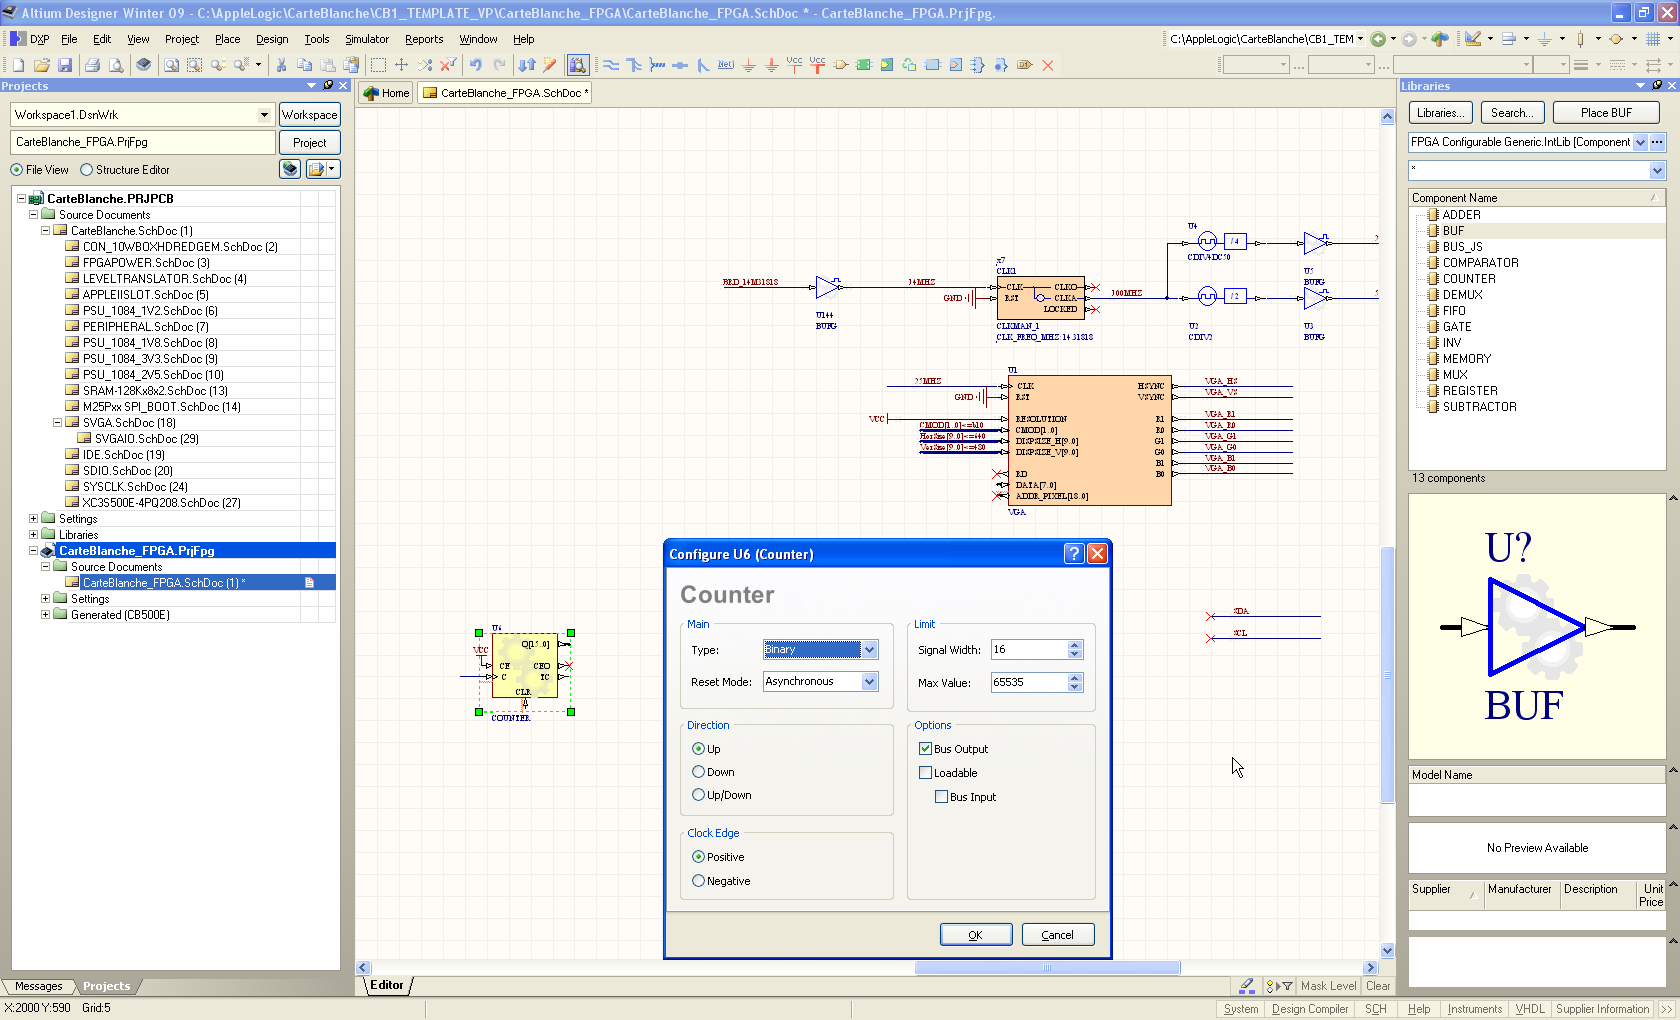Click the Place BUF button

(1606, 113)
